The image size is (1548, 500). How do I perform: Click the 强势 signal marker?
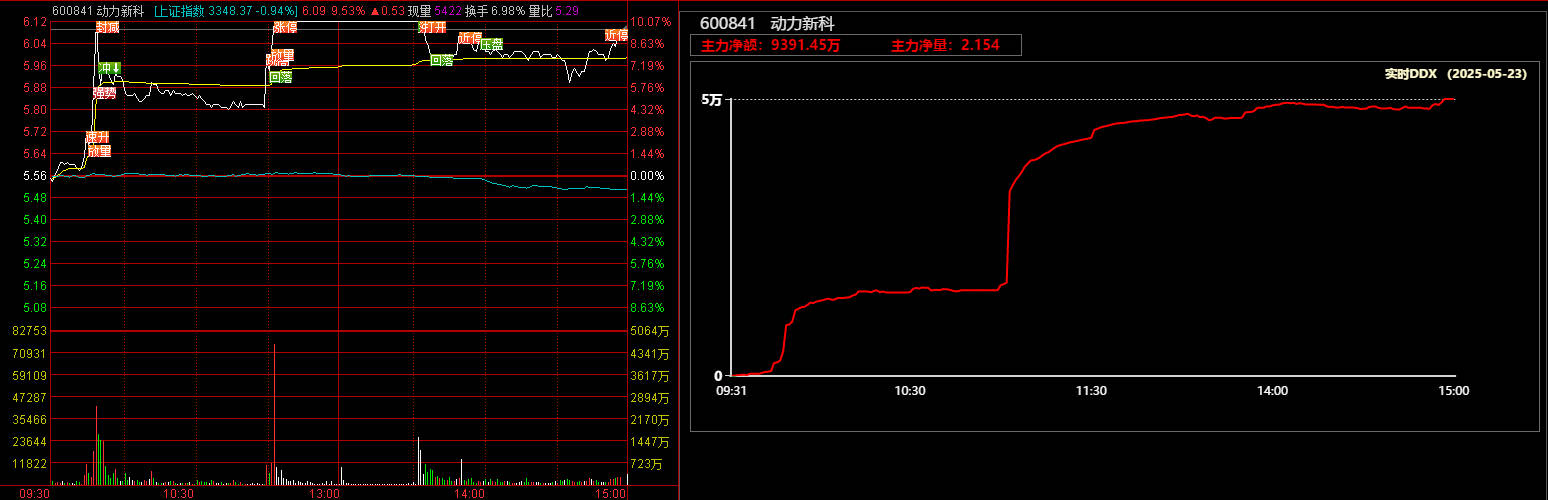tap(105, 93)
